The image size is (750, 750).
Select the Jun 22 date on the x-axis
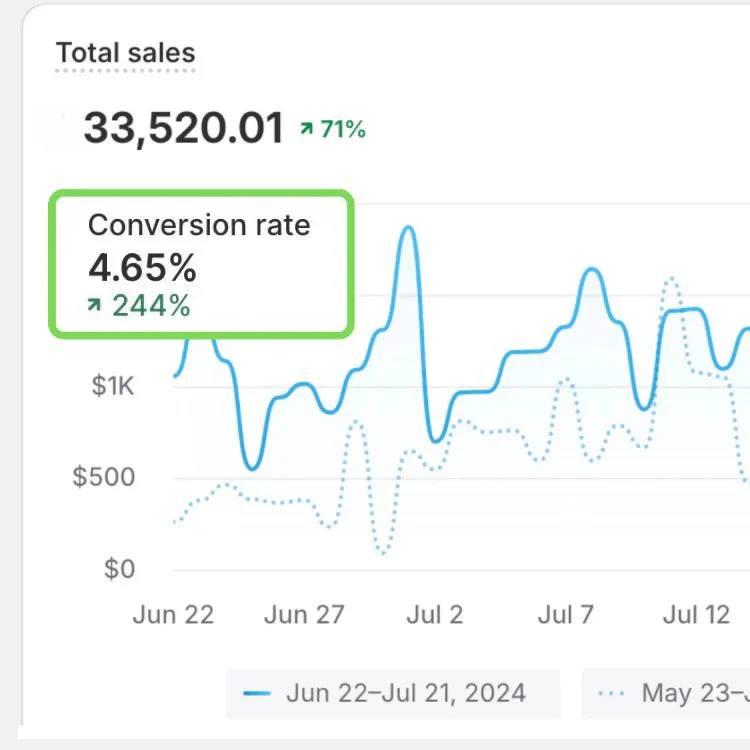click(173, 614)
